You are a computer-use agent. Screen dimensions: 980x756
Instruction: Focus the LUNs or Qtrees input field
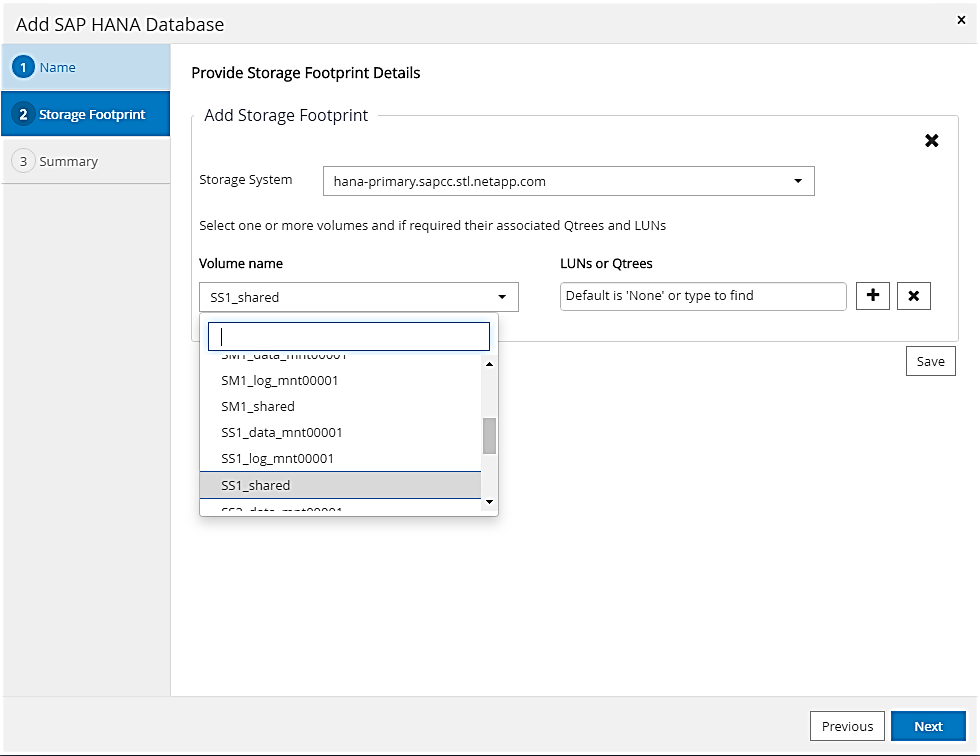pos(703,296)
